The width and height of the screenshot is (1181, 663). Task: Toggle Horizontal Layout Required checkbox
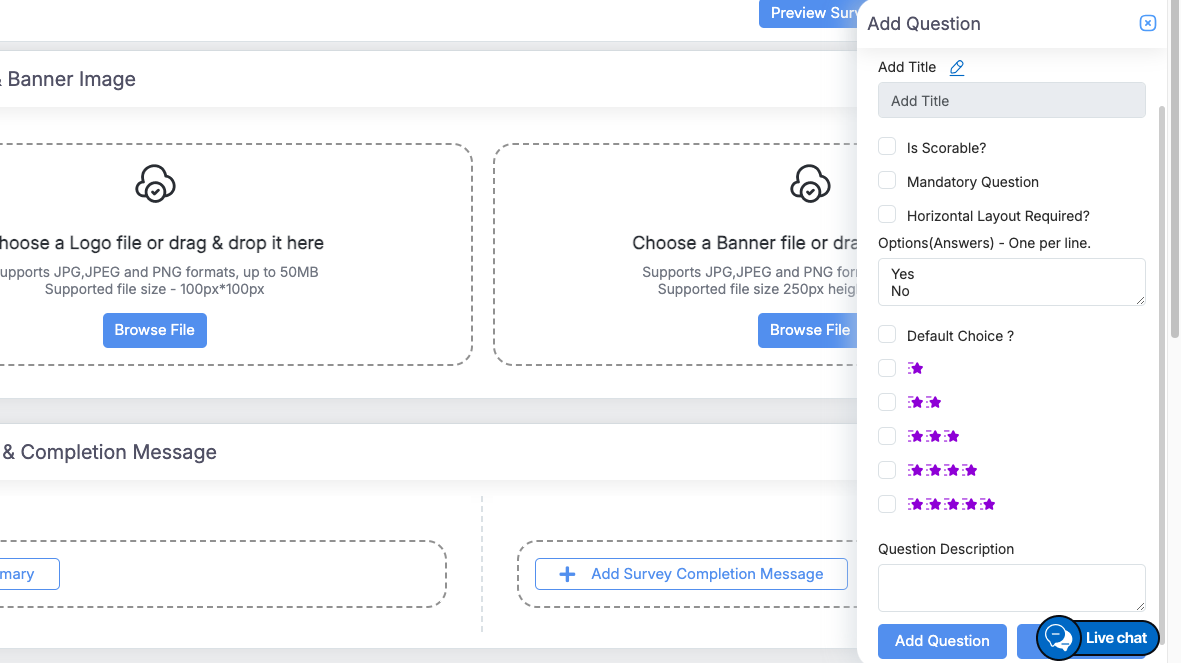[x=887, y=215]
